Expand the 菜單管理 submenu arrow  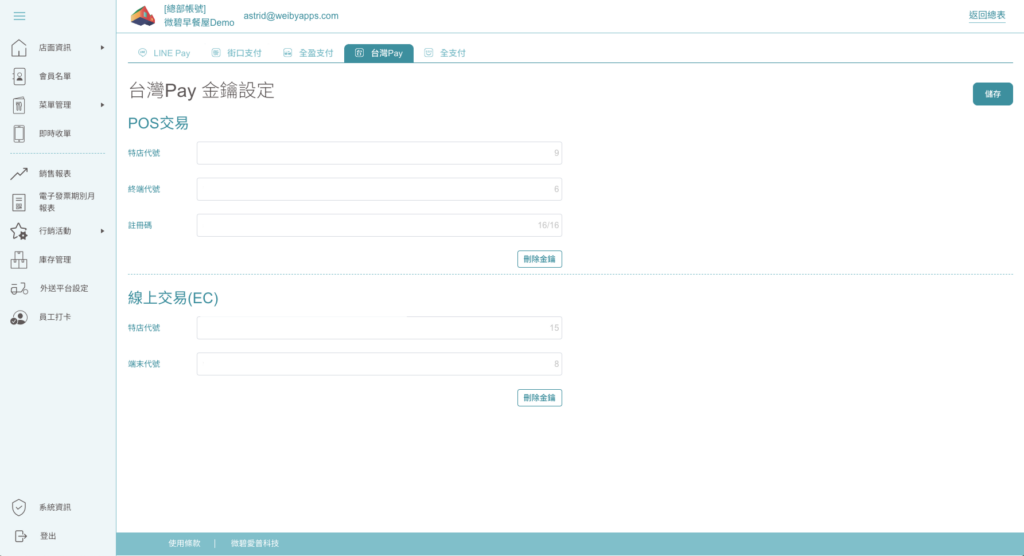pos(103,105)
